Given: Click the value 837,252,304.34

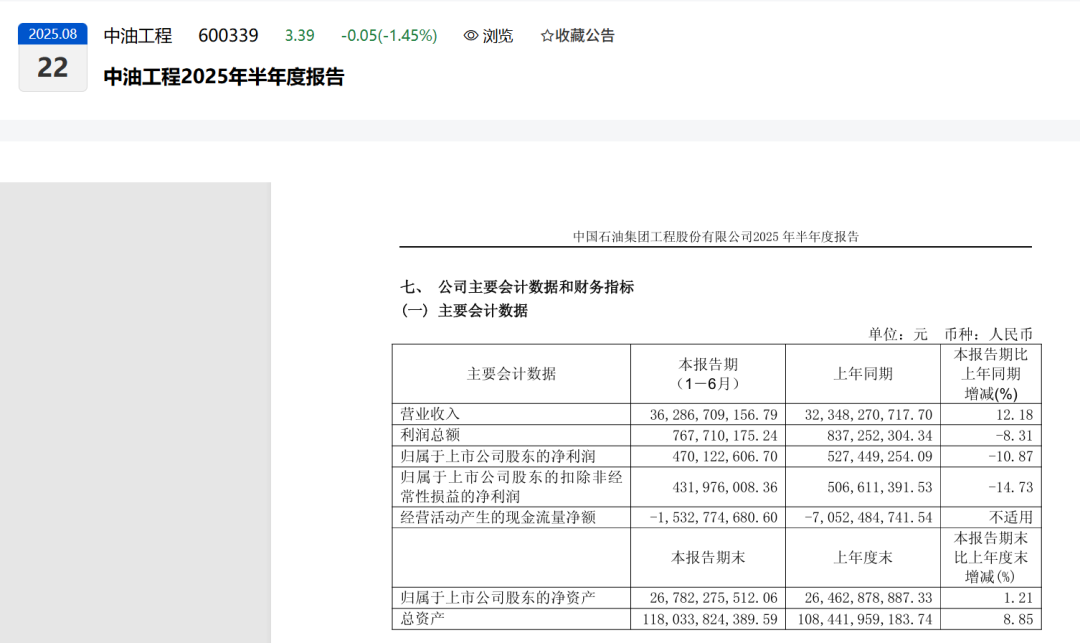Looking at the screenshot, I should click(x=880, y=435).
